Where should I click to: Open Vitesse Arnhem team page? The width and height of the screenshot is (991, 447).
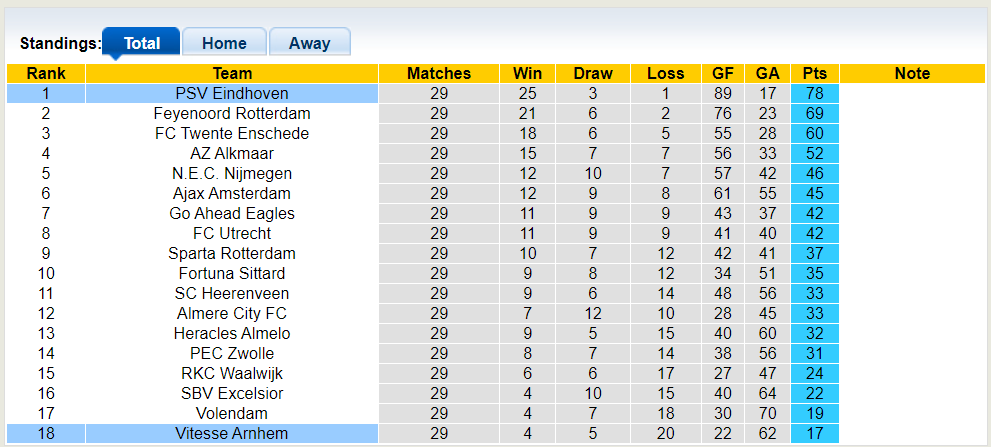pyautogui.click(x=232, y=433)
